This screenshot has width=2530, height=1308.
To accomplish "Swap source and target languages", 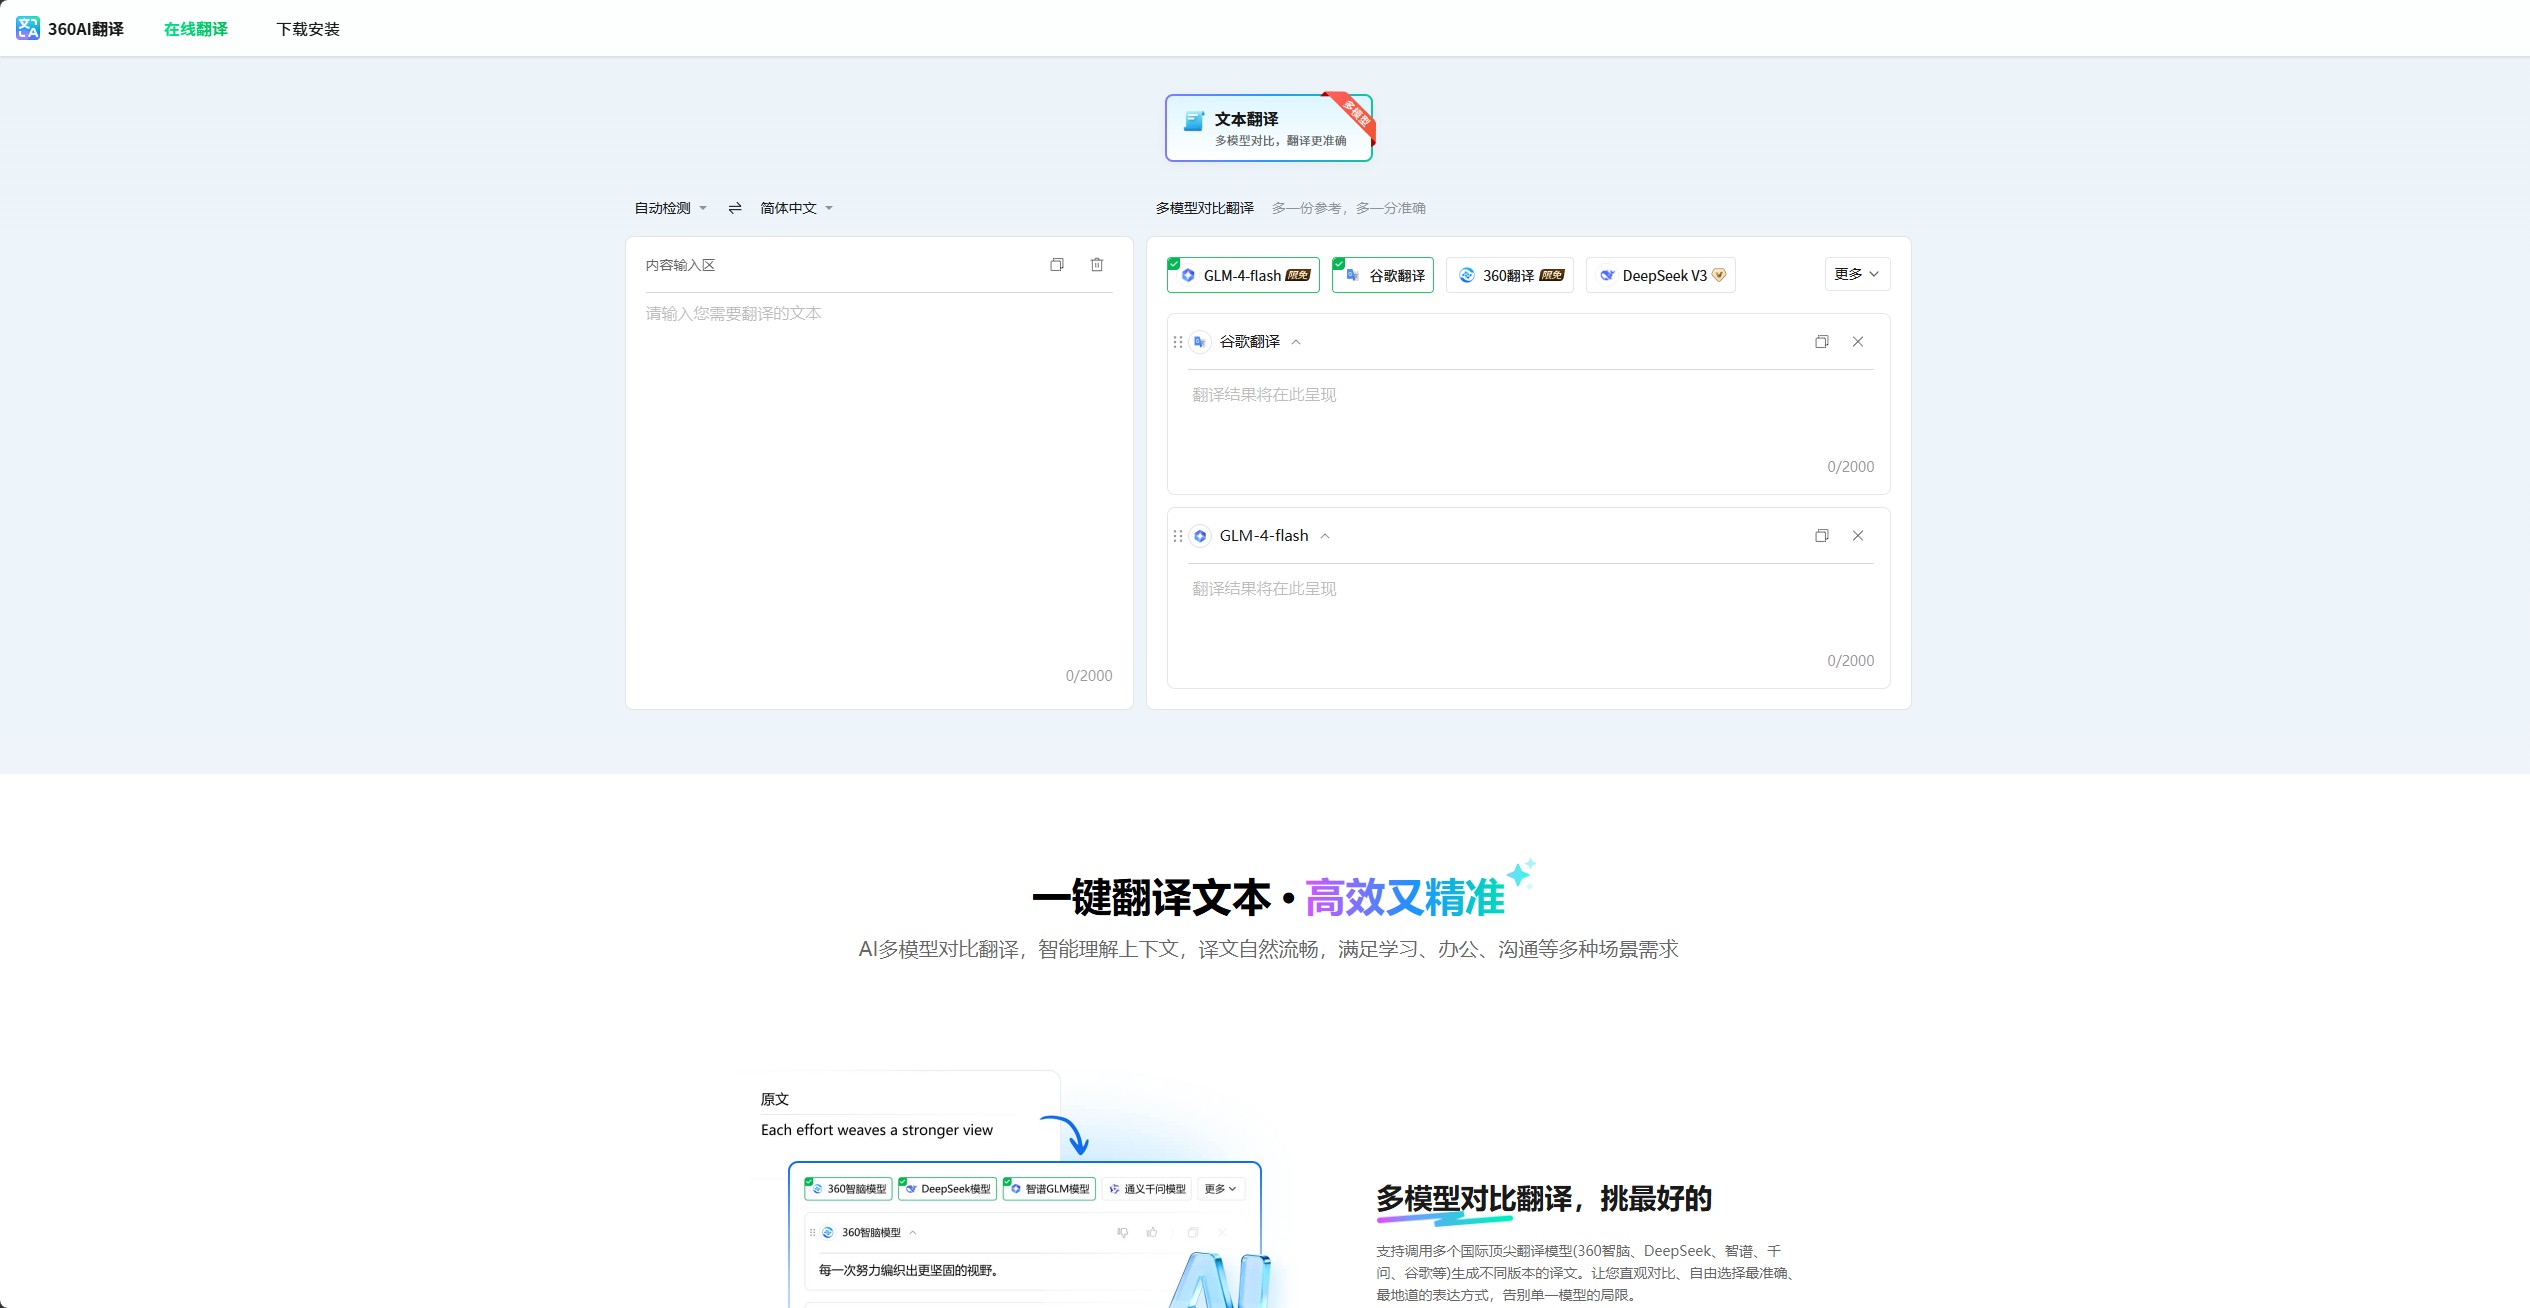I will (735, 208).
